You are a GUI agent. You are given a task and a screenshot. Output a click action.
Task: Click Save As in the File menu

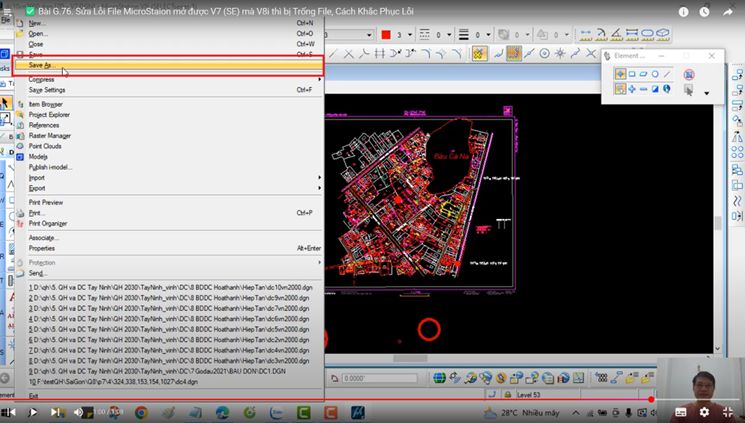pyautogui.click(x=40, y=65)
